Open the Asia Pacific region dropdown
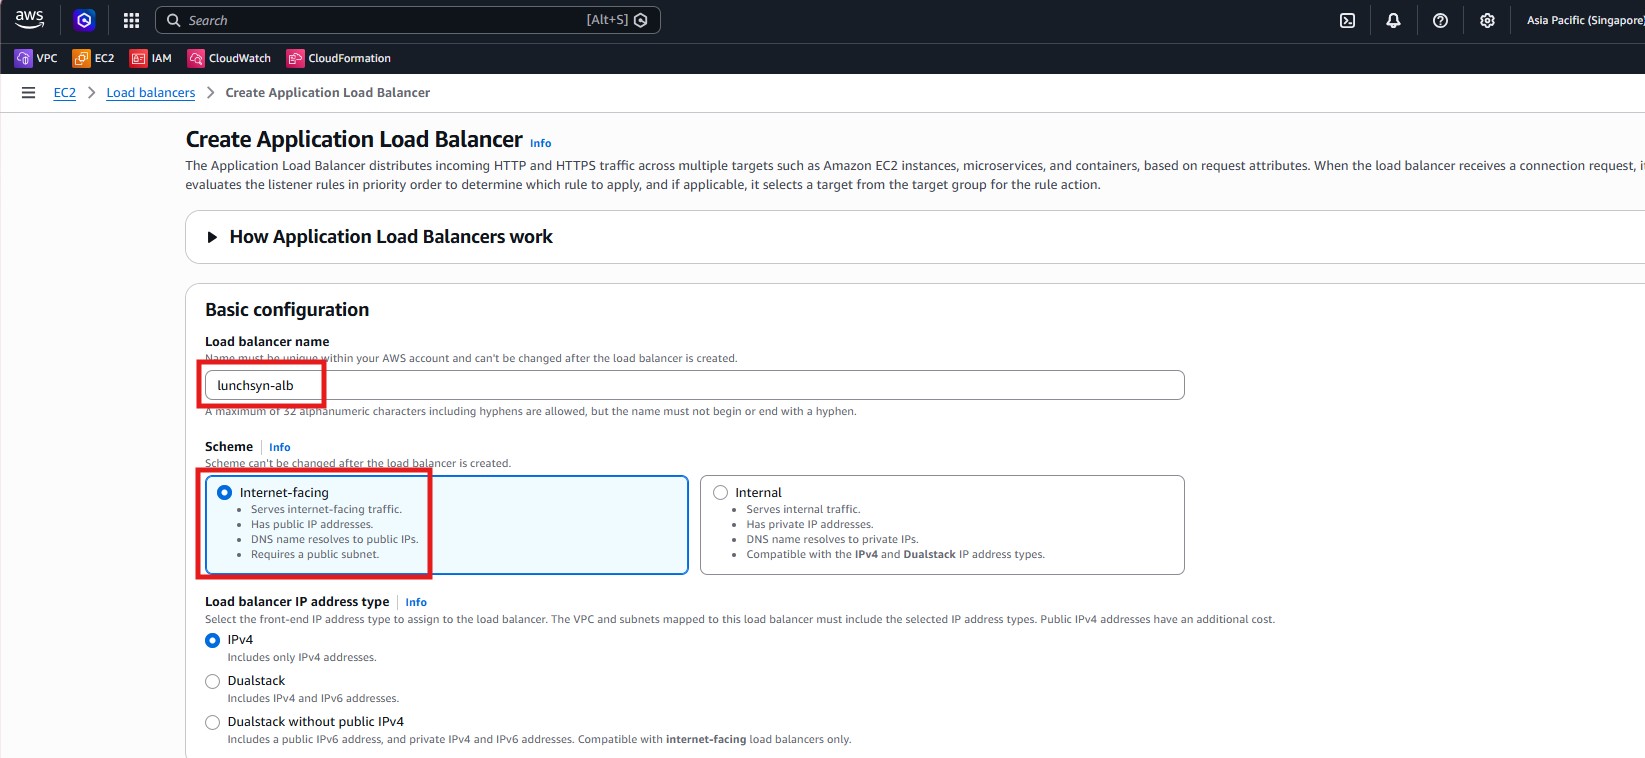The width and height of the screenshot is (1645, 758). click(x=1584, y=20)
